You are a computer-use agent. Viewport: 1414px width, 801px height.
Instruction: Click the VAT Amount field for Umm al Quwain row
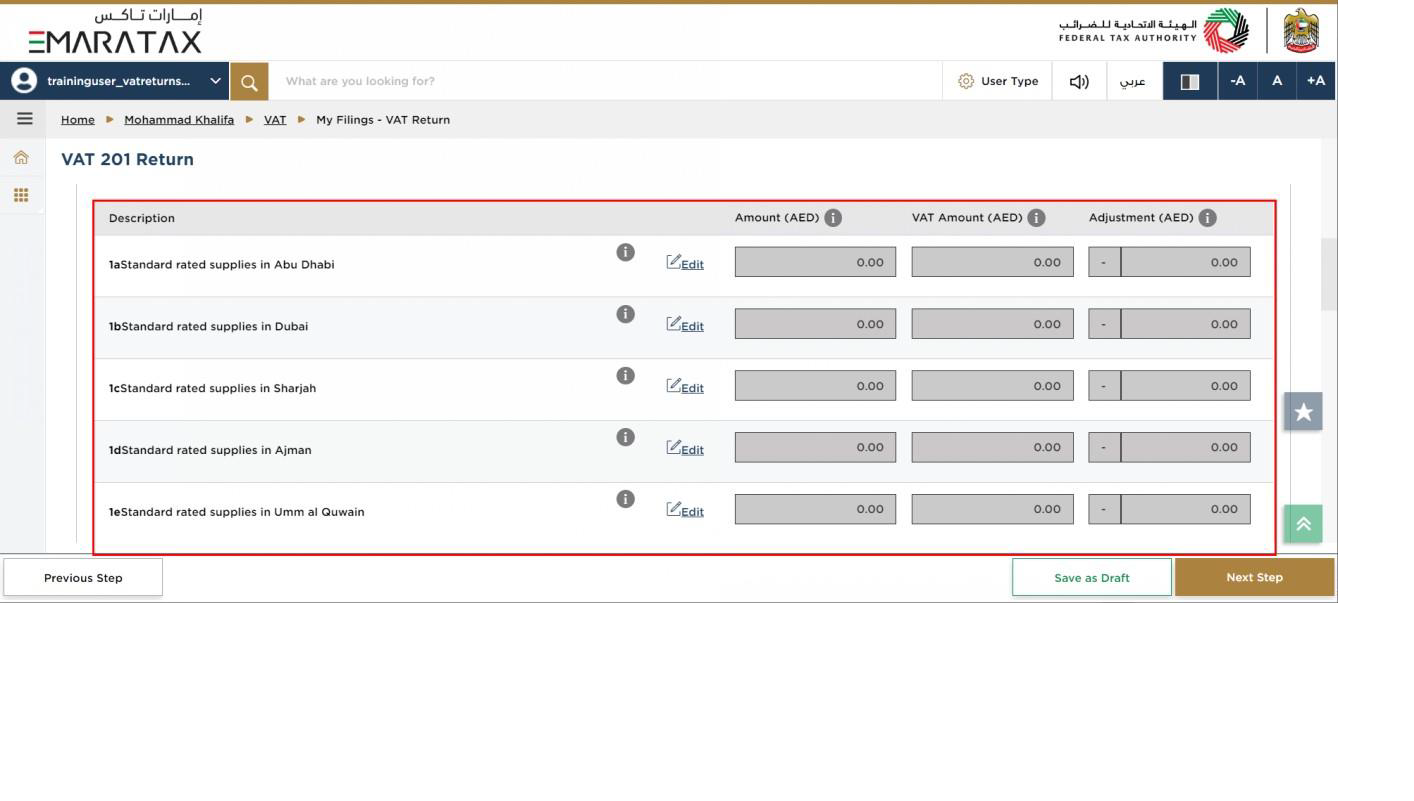[992, 509]
